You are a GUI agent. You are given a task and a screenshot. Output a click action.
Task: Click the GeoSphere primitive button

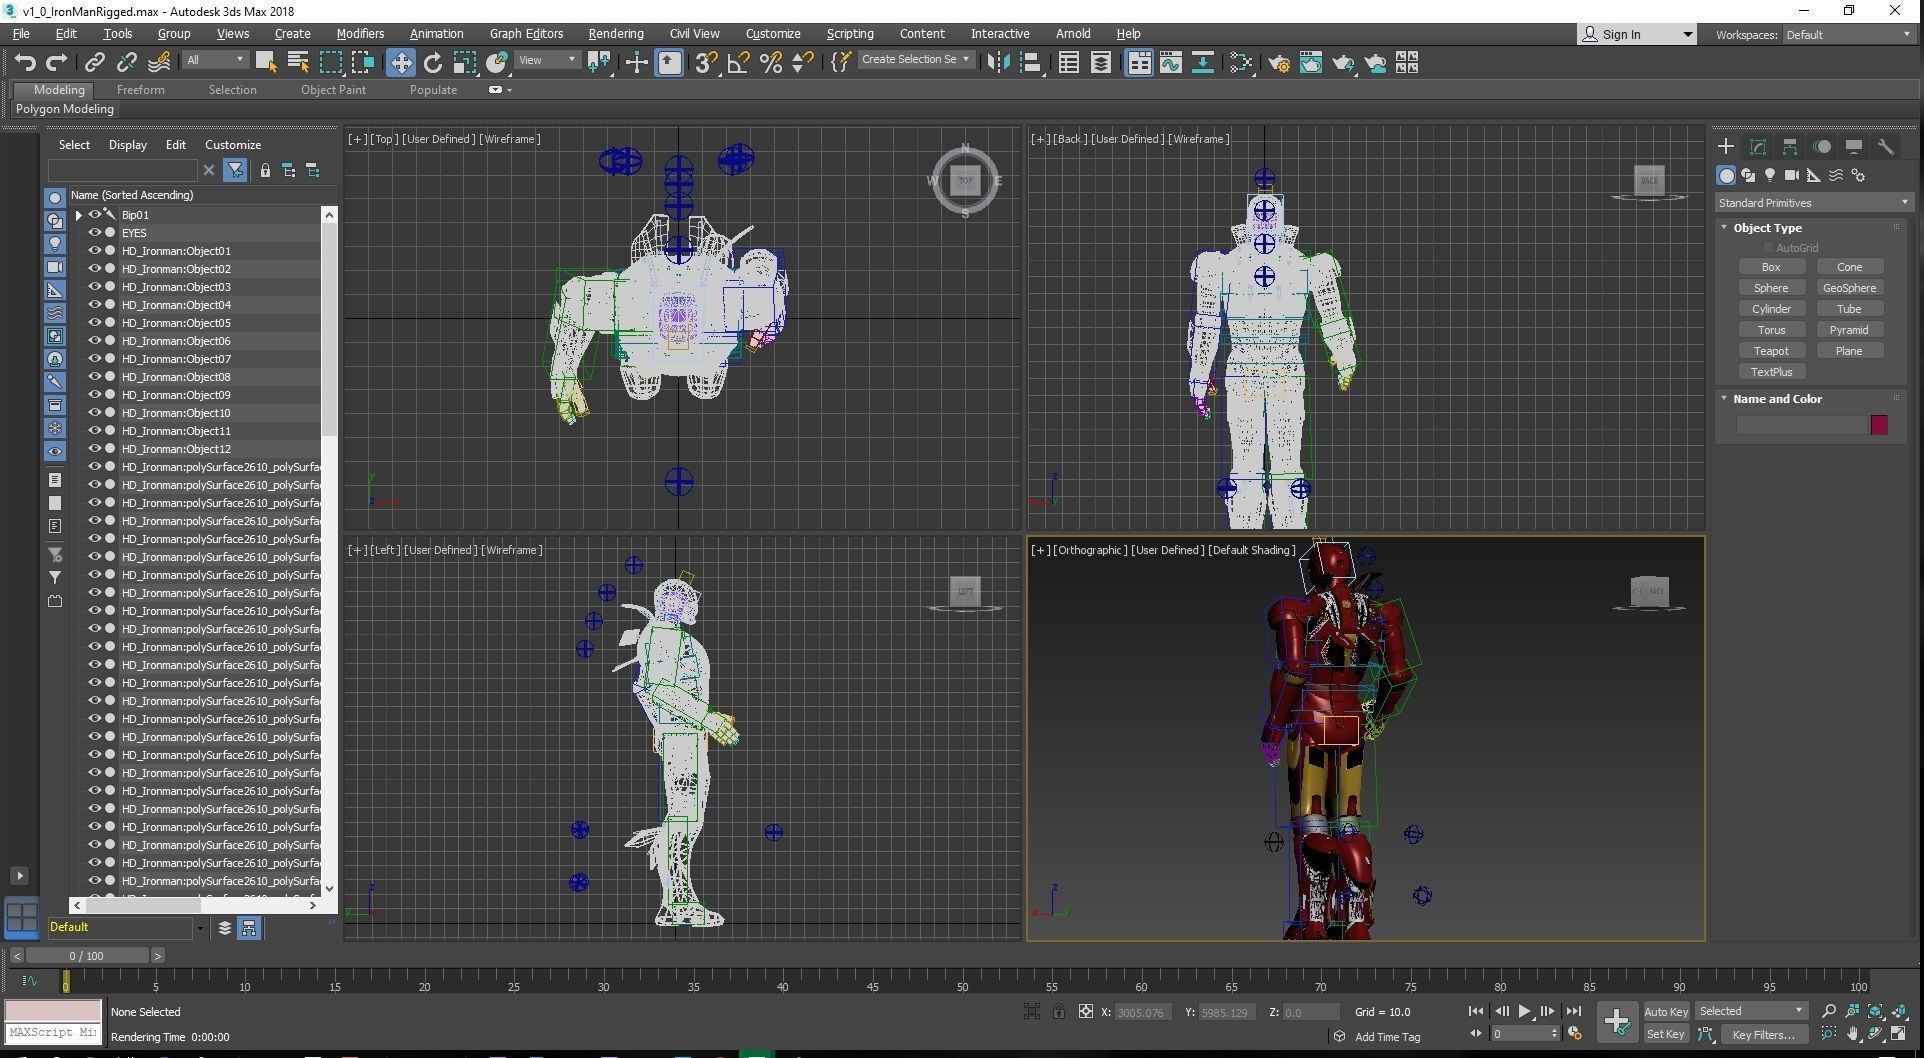pyautogui.click(x=1849, y=287)
